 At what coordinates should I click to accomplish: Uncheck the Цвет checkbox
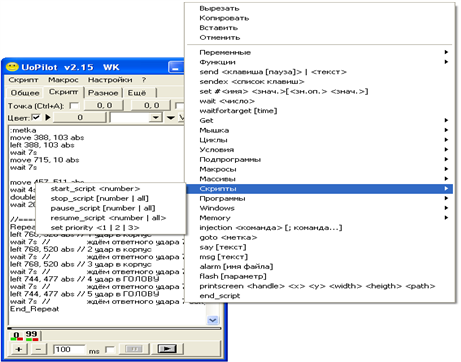36,117
